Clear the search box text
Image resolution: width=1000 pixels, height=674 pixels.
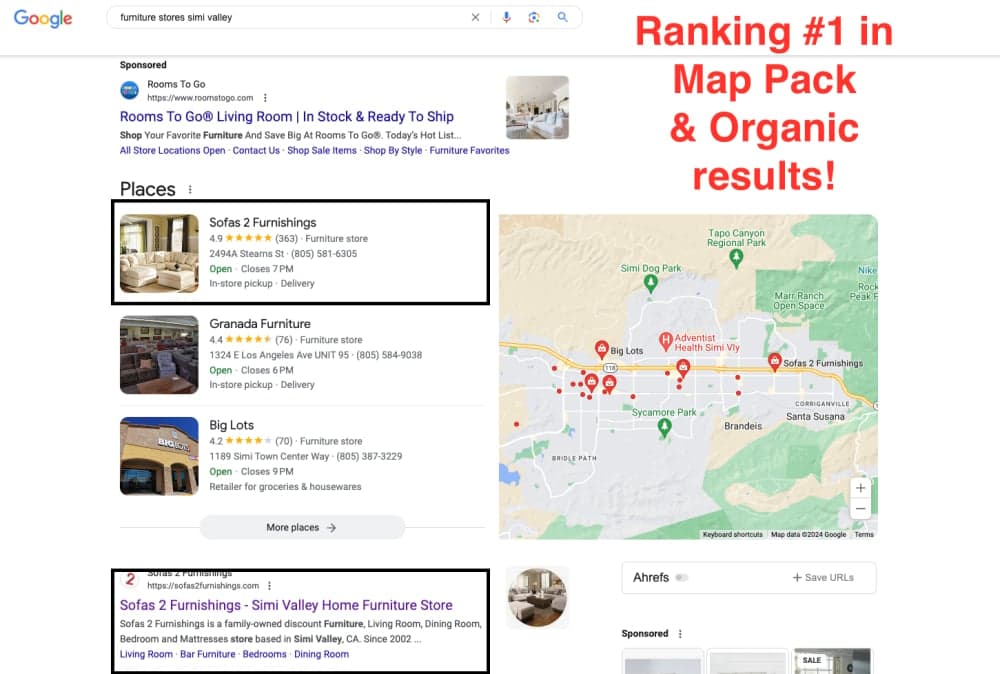click(475, 17)
